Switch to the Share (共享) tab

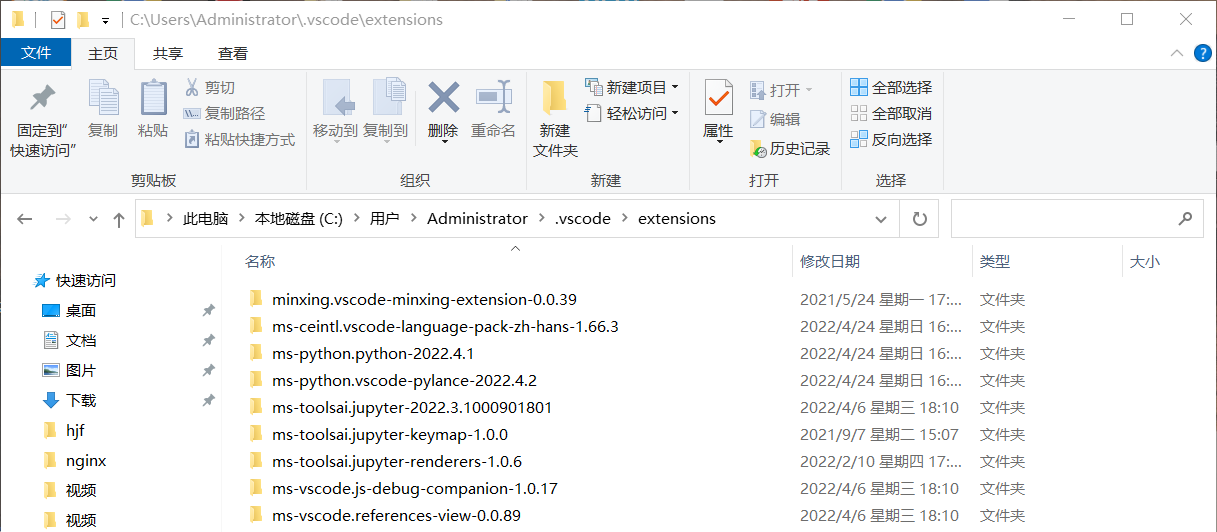pyautogui.click(x=168, y=53)
